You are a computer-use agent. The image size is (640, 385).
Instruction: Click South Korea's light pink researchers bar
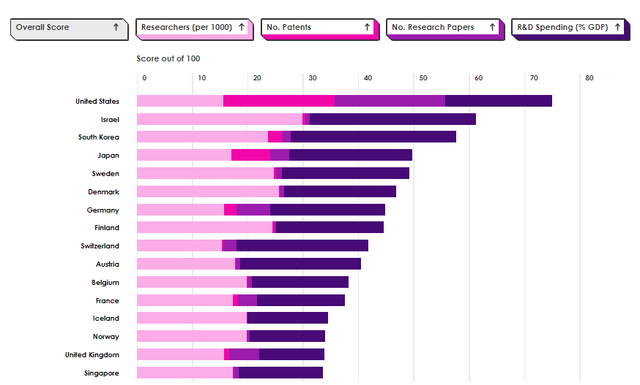(x=202, y=137)
